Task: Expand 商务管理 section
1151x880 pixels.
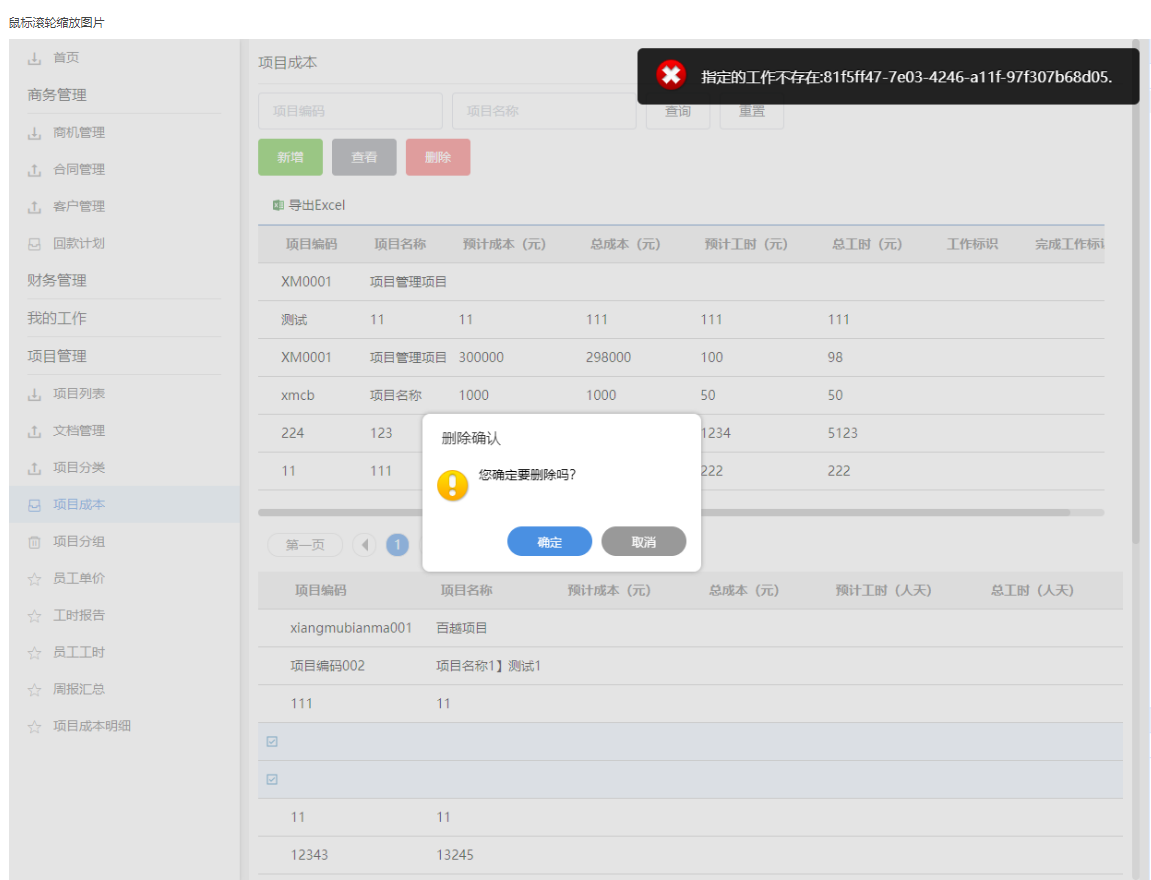Action: click(x=57, y=95)
